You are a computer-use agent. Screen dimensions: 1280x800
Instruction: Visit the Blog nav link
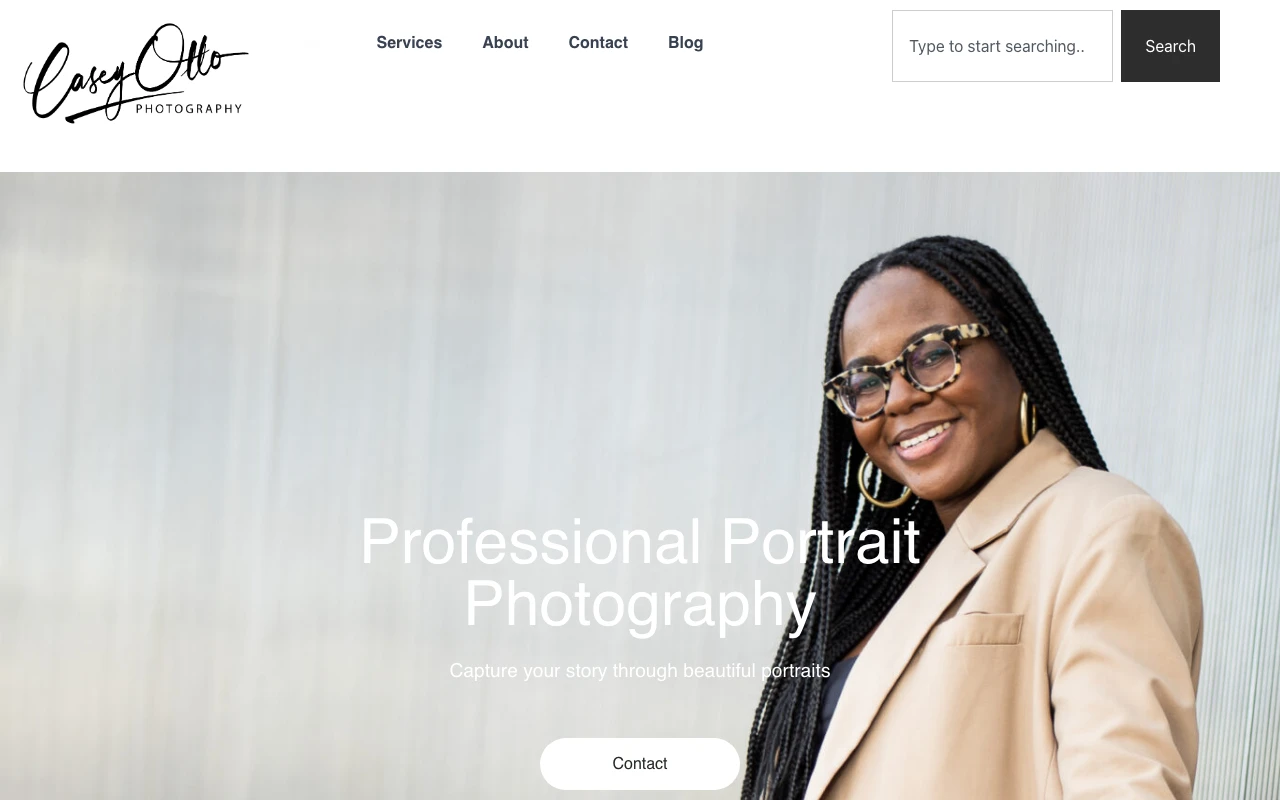tap(685, 42)
